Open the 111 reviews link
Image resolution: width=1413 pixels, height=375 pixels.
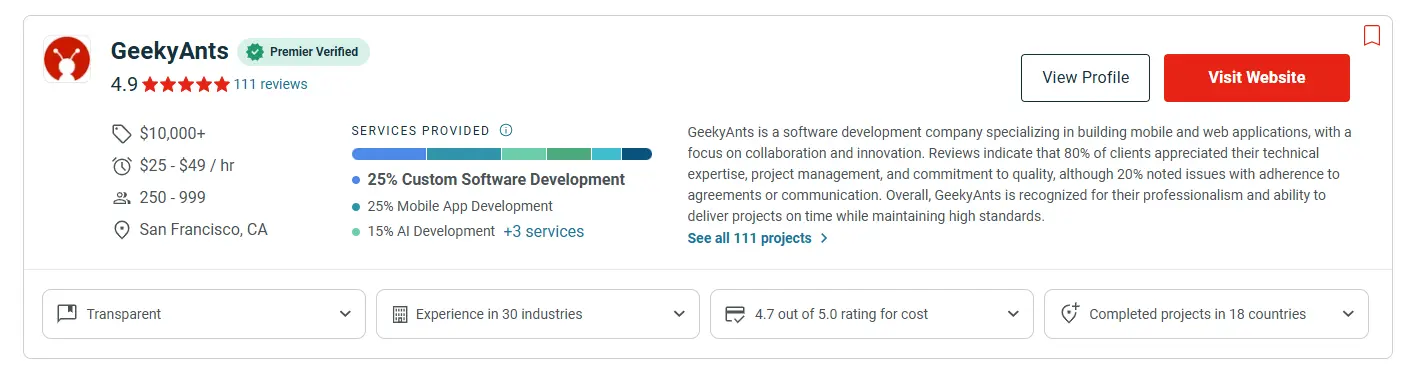pyautogui.click(x=271, y=85)
